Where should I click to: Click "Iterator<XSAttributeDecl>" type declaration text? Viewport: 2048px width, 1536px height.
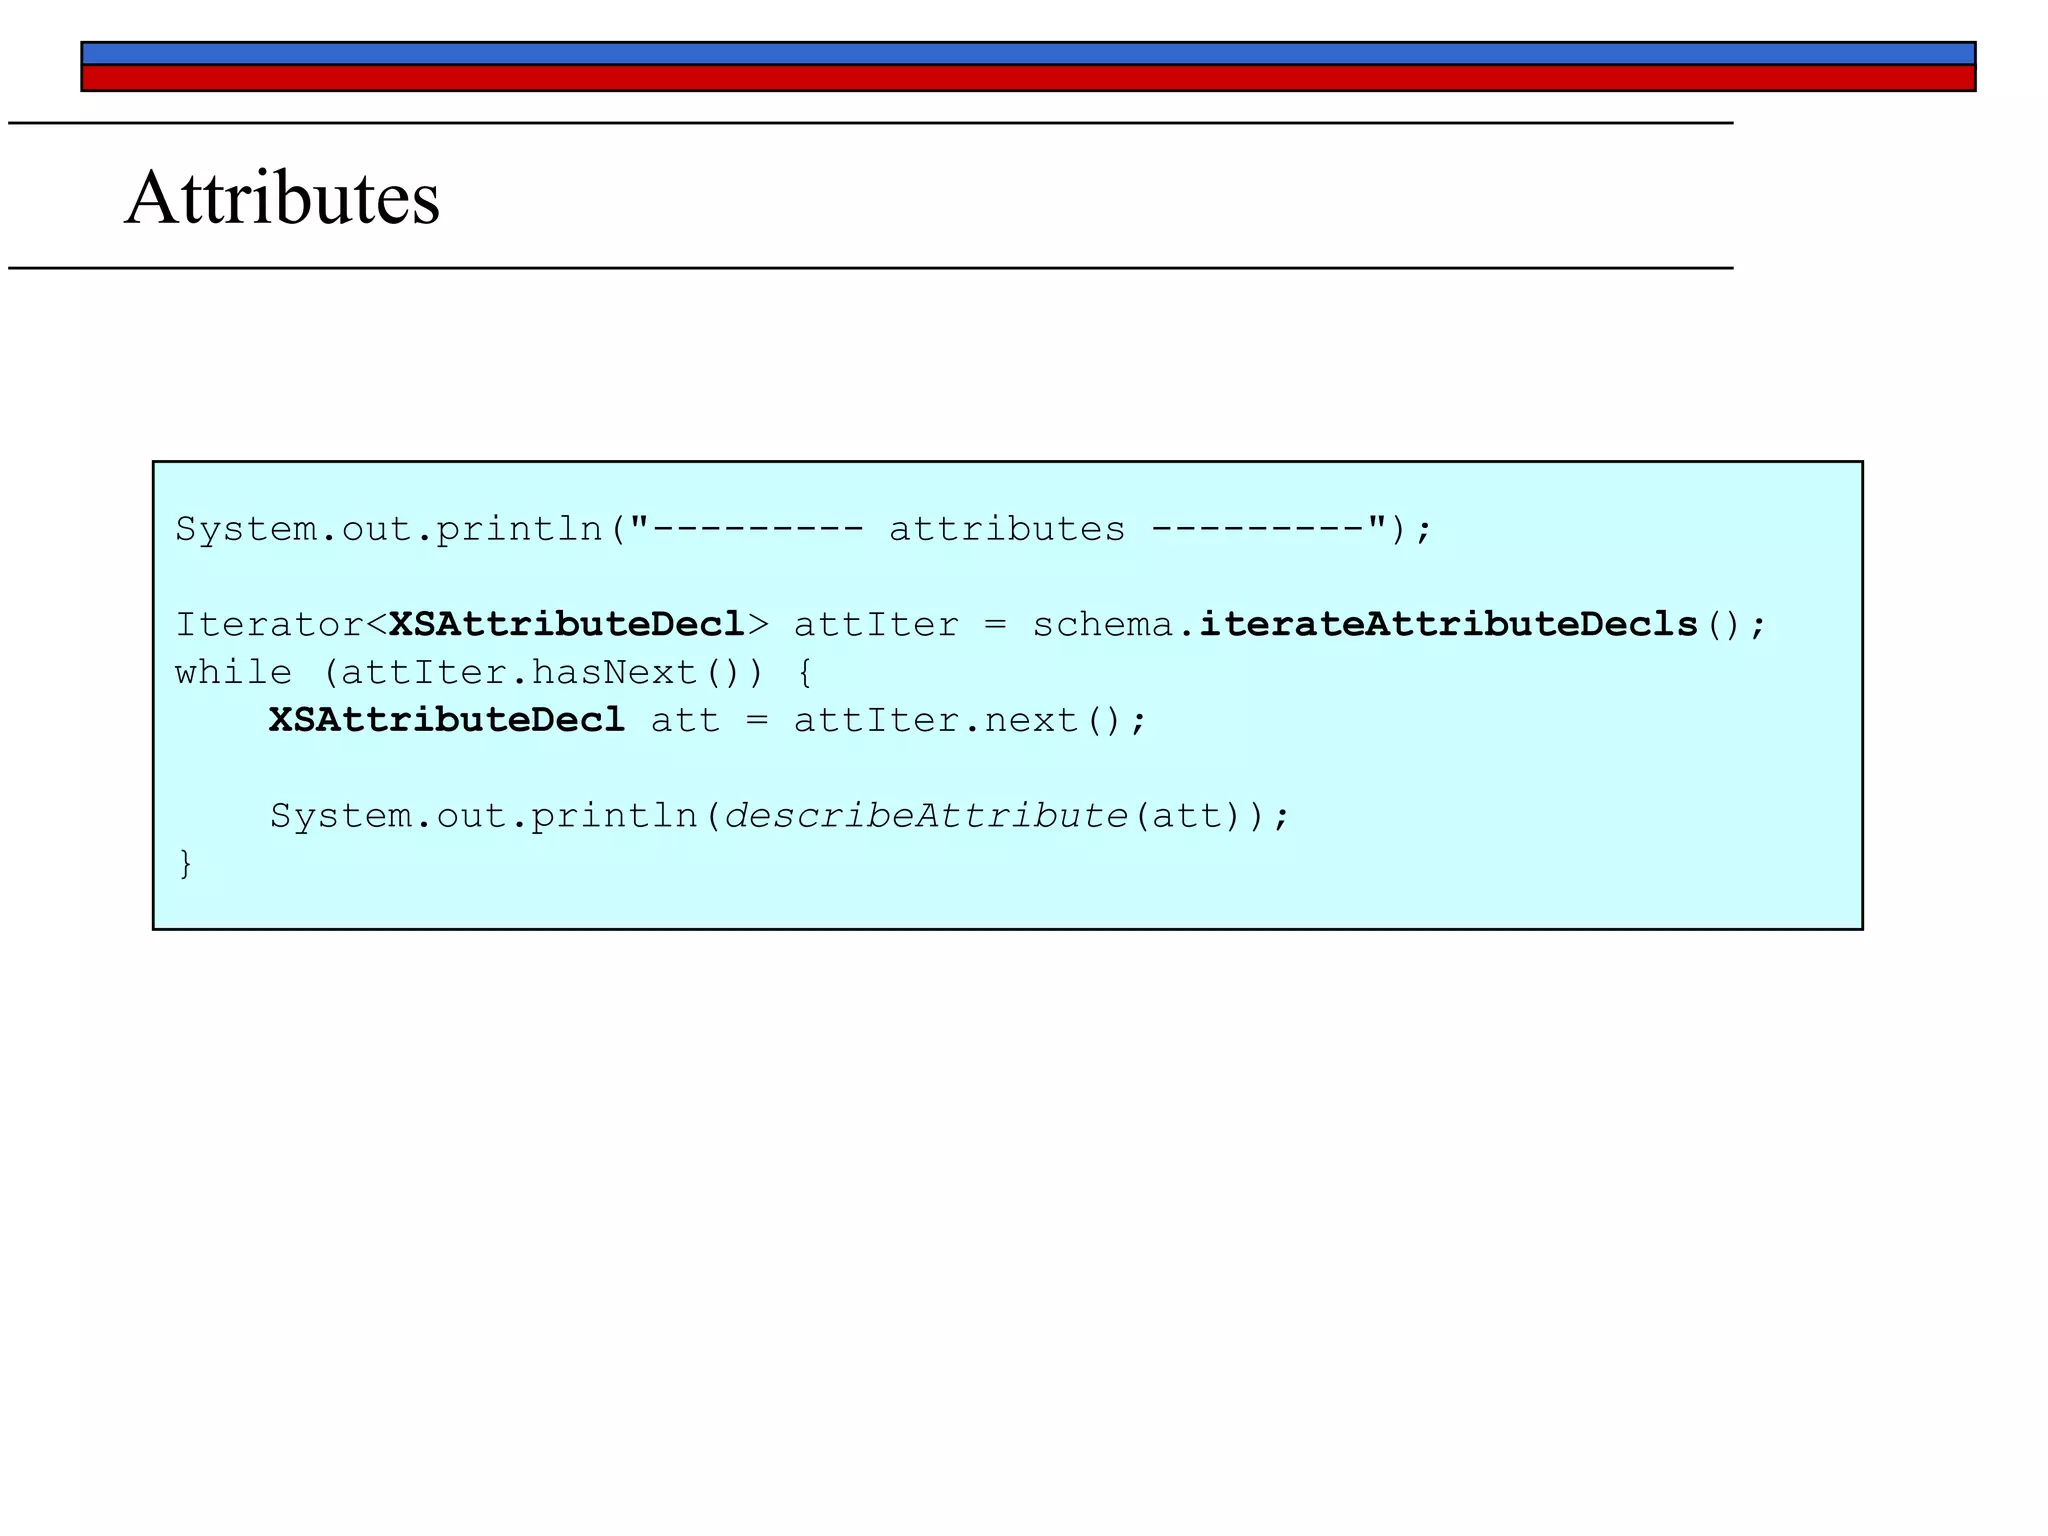472,624
